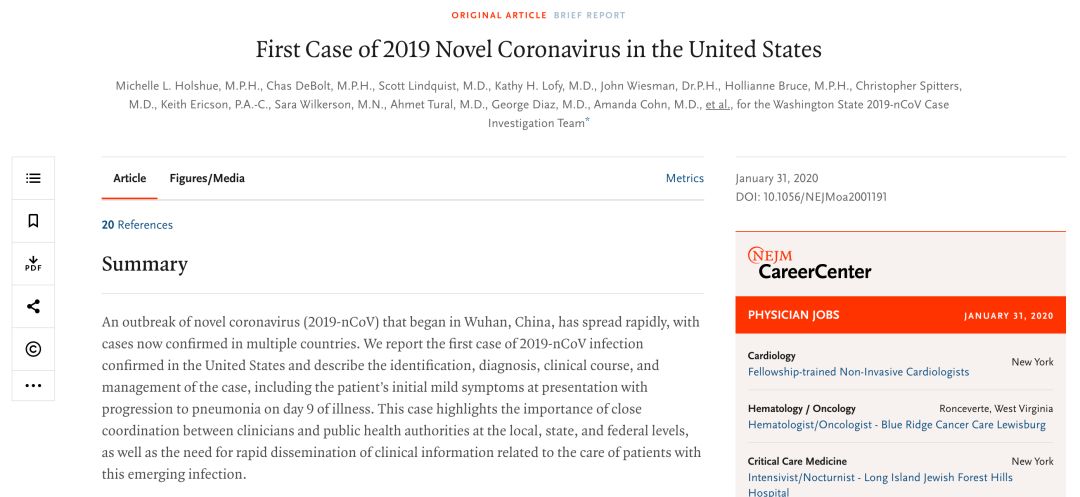Open Fellowship-trained Non-Invasive Cardiologists job listing
Viewport: 1080px width, 497px height.
click(x=858, y=372)
